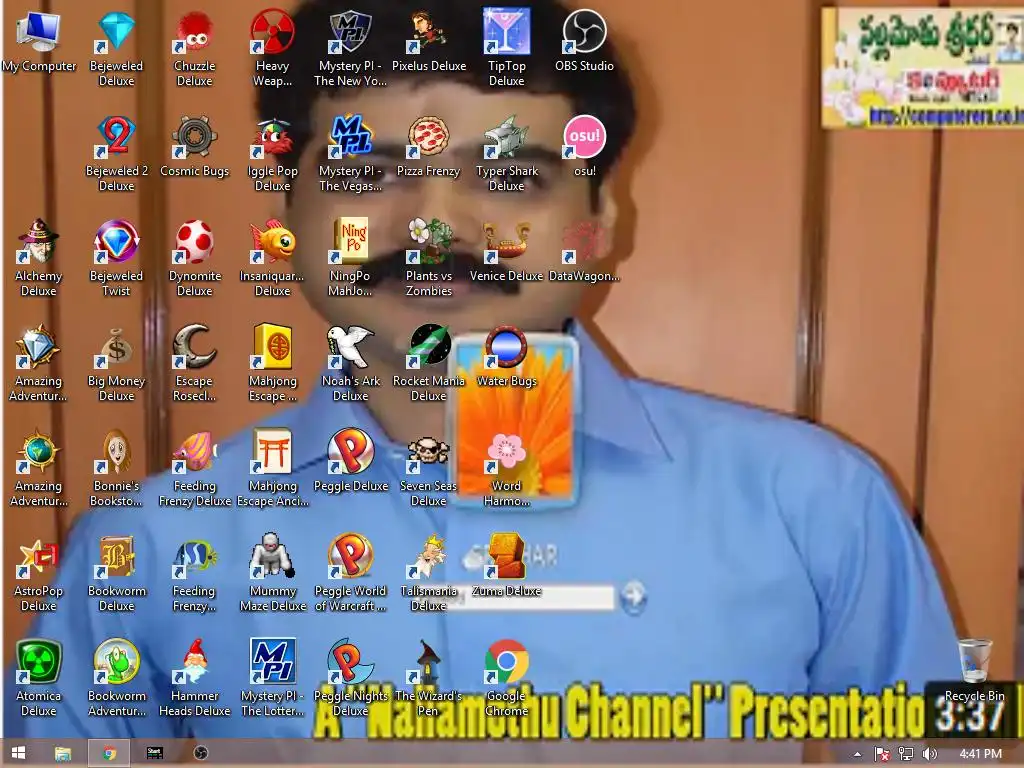Open the Action Center flag icon
Image resolution: width=1024 pixels, height=768 pixels.
[882, 754]
